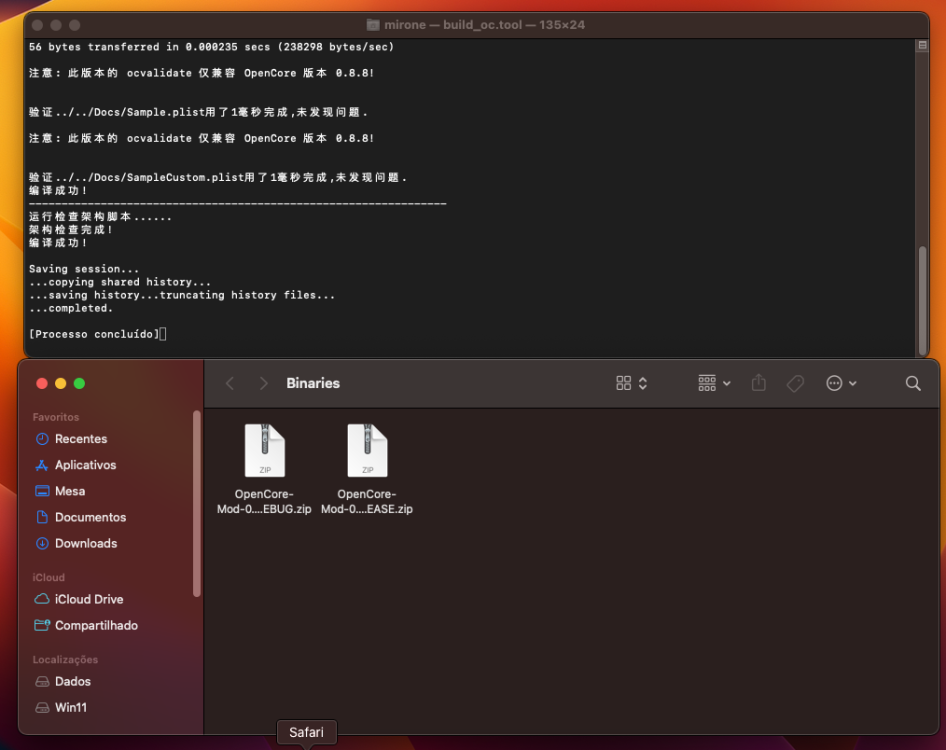Click the OpenCore-Mod-0....EBUG.zip file name

264,501
